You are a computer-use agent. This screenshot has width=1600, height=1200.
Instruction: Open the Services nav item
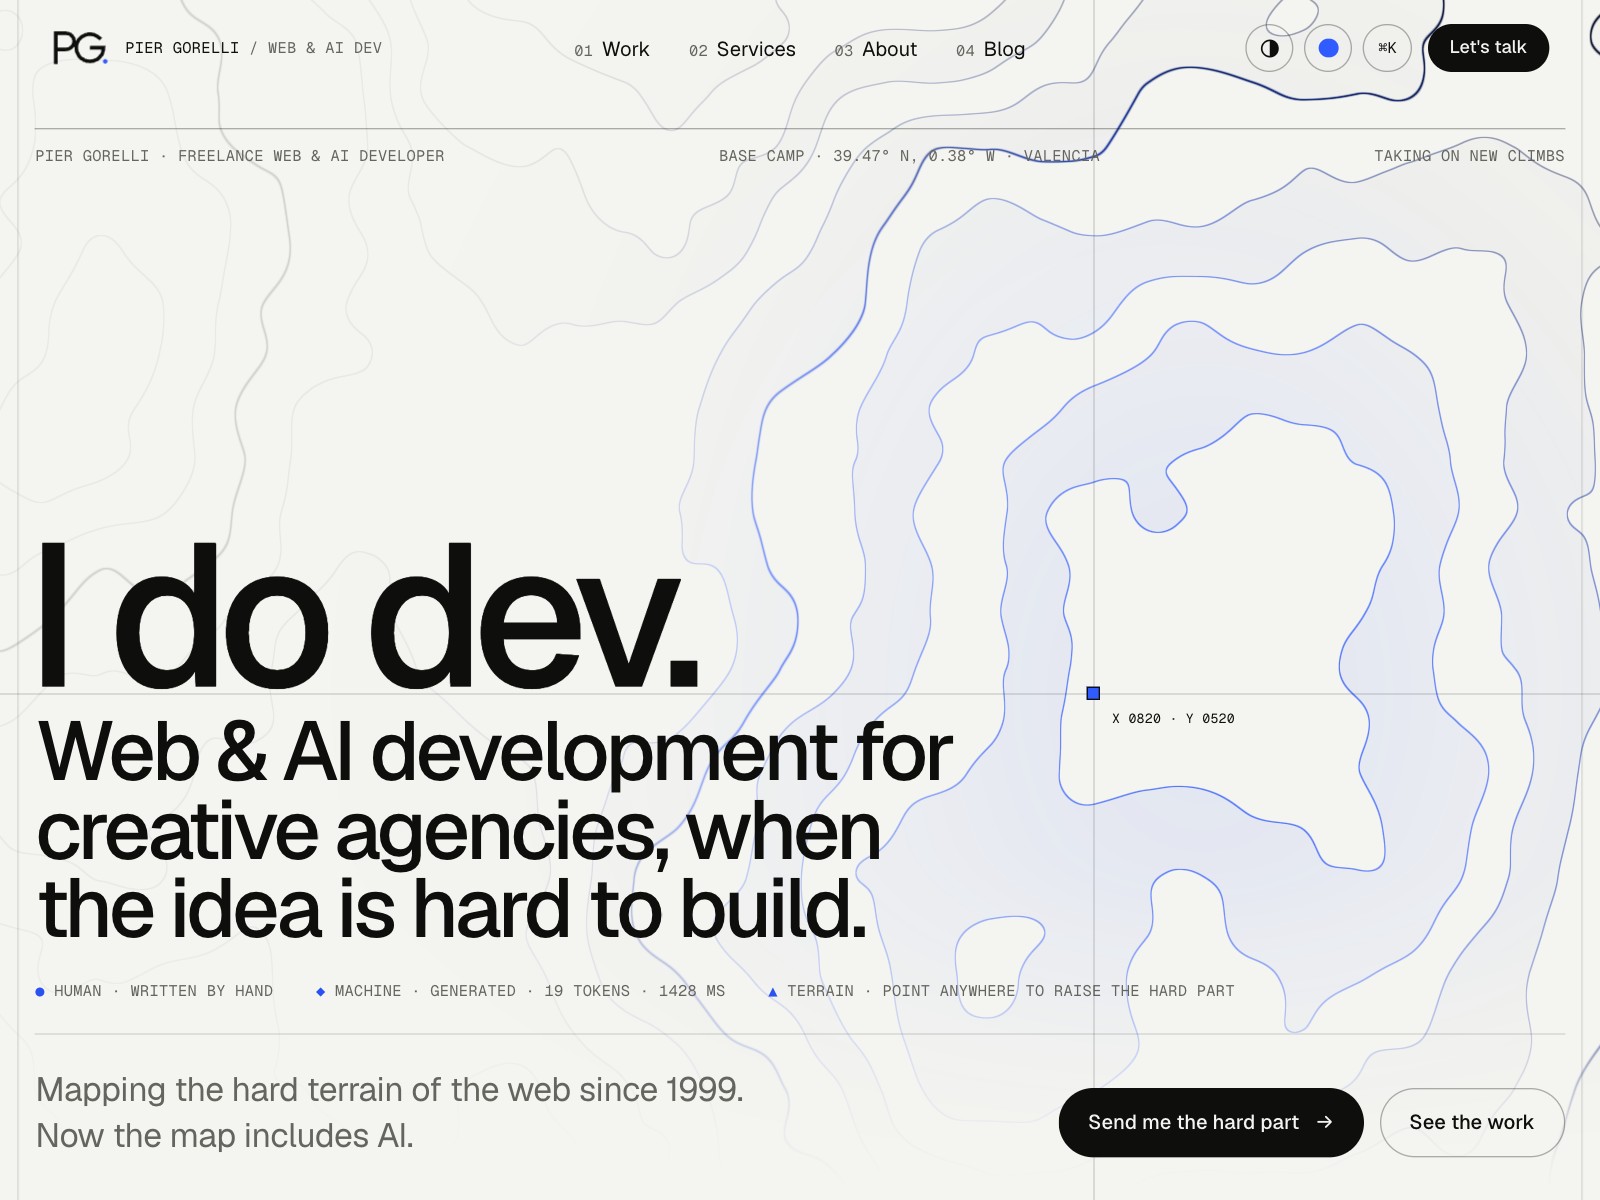(x=742, y=49)
